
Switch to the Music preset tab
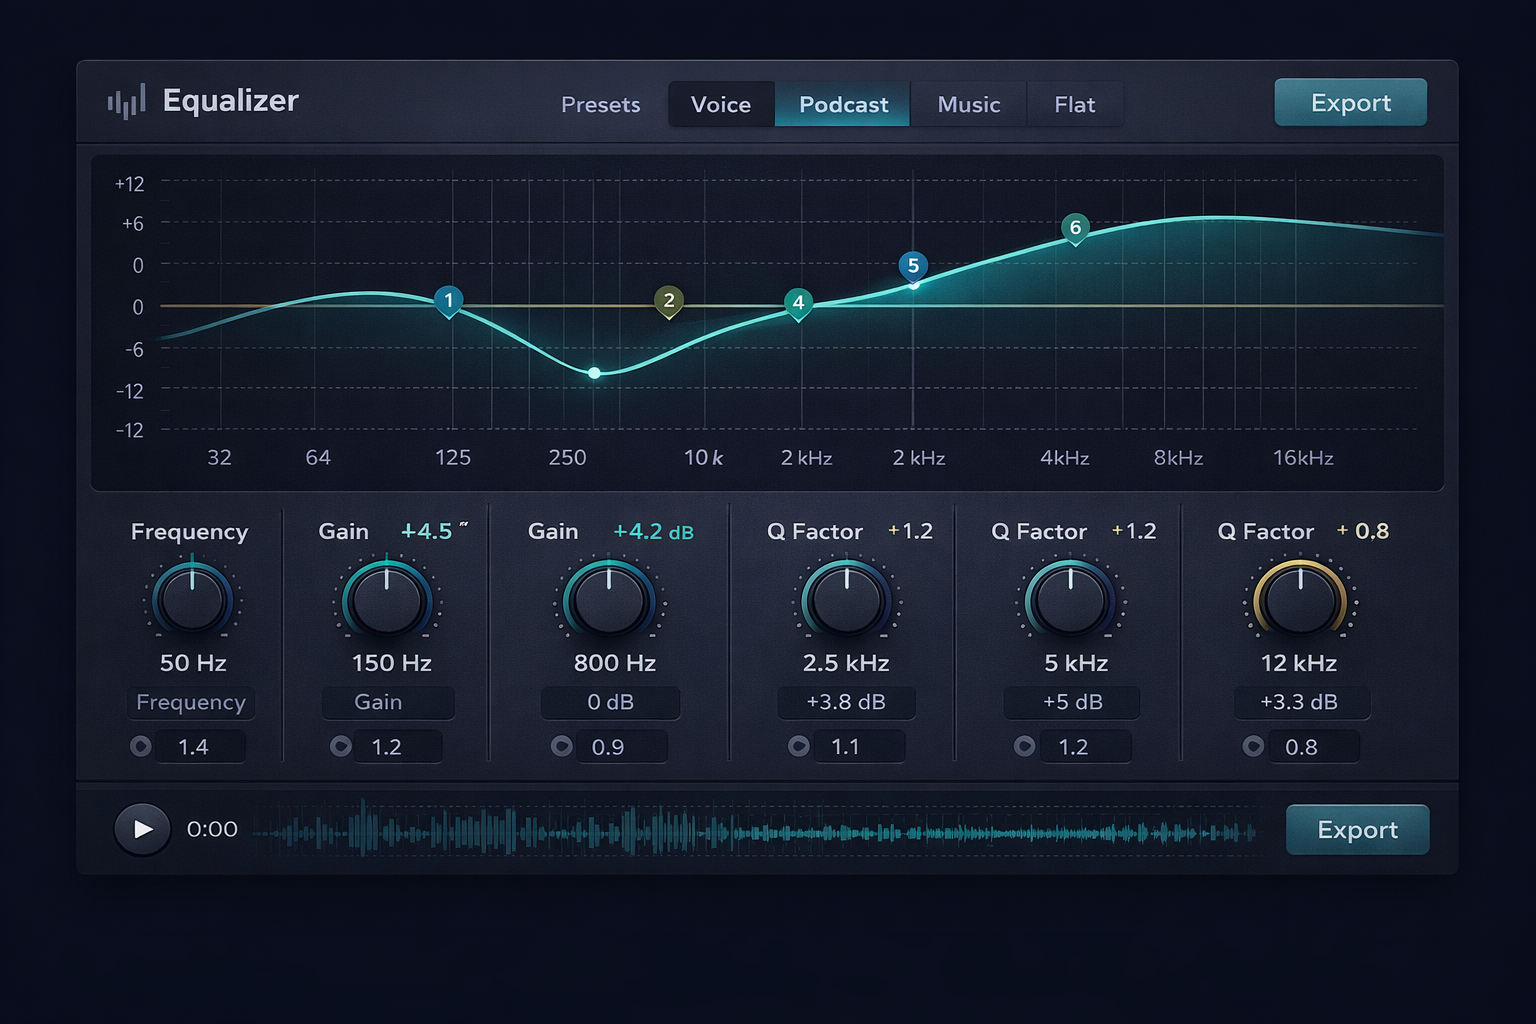[968, 104]
